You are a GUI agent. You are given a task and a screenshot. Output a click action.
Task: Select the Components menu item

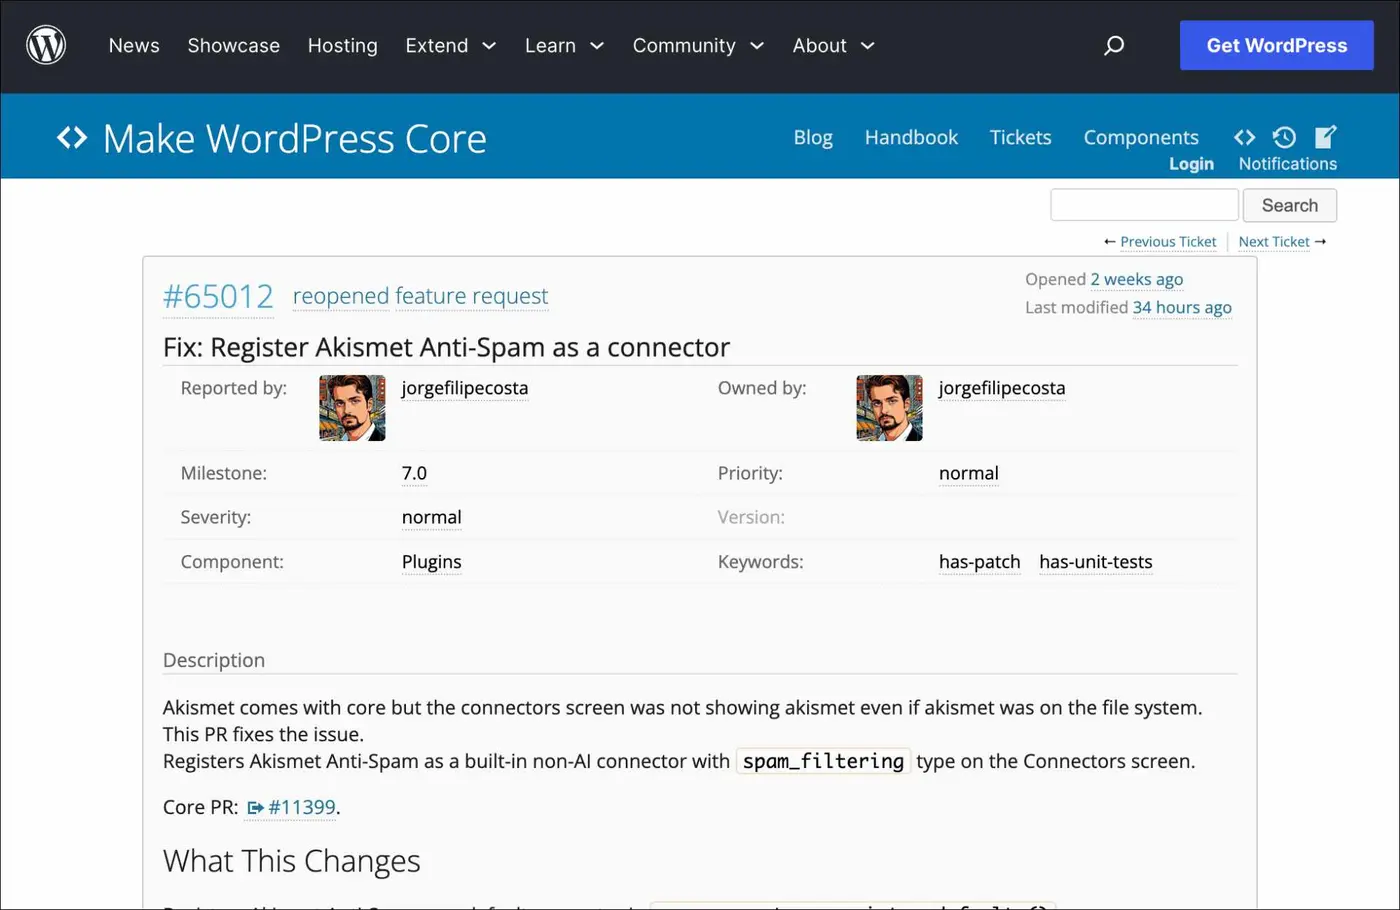click(x=1141, y=137)
